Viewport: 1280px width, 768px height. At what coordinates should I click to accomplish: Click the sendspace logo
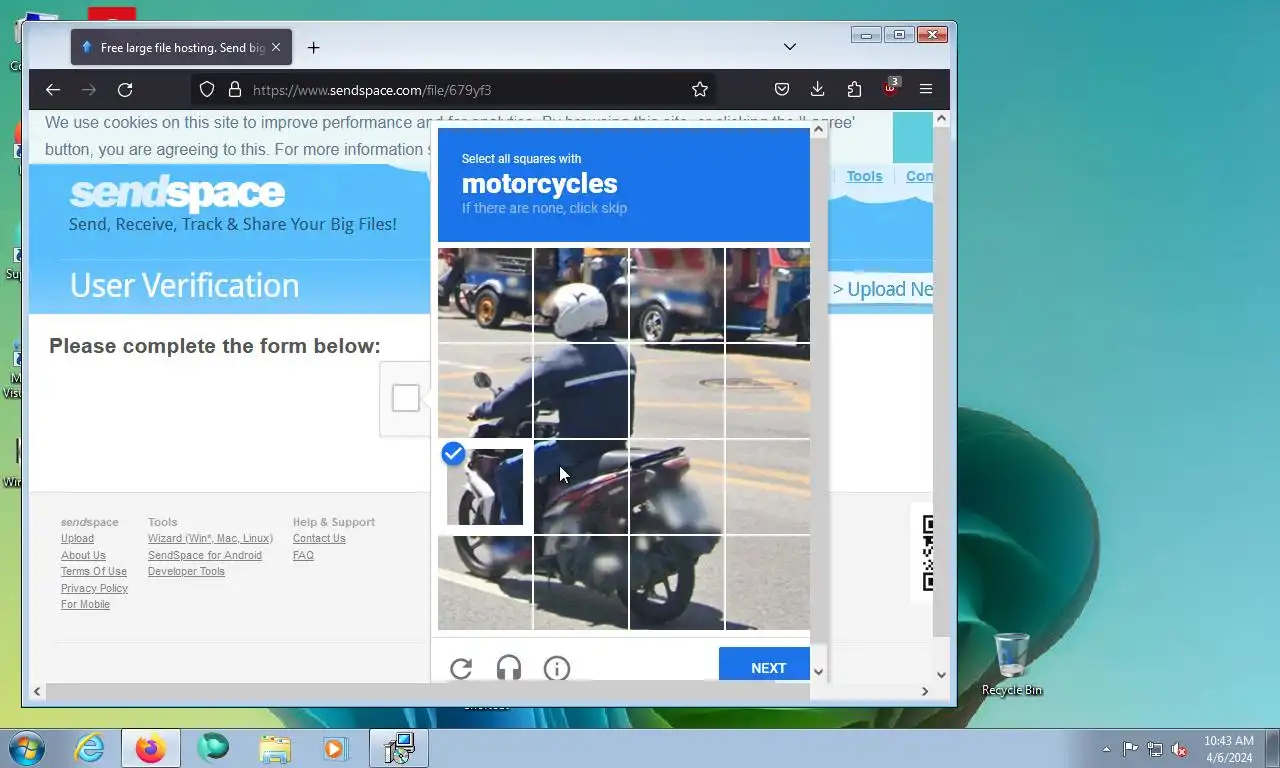177,192
